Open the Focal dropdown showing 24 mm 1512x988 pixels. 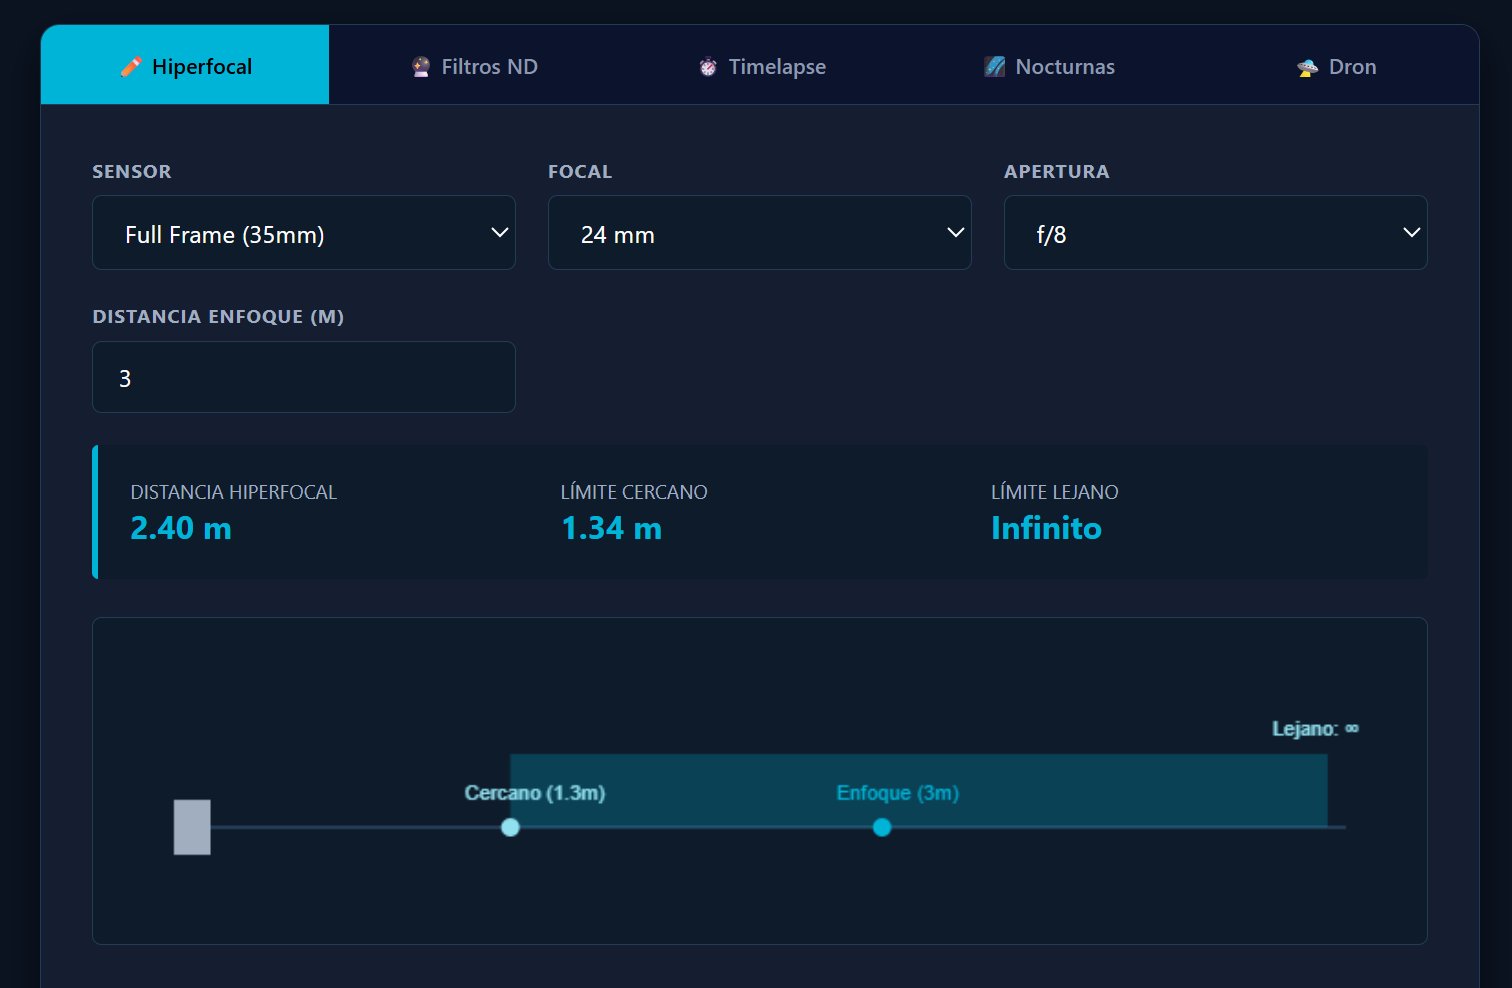[760, 233]
